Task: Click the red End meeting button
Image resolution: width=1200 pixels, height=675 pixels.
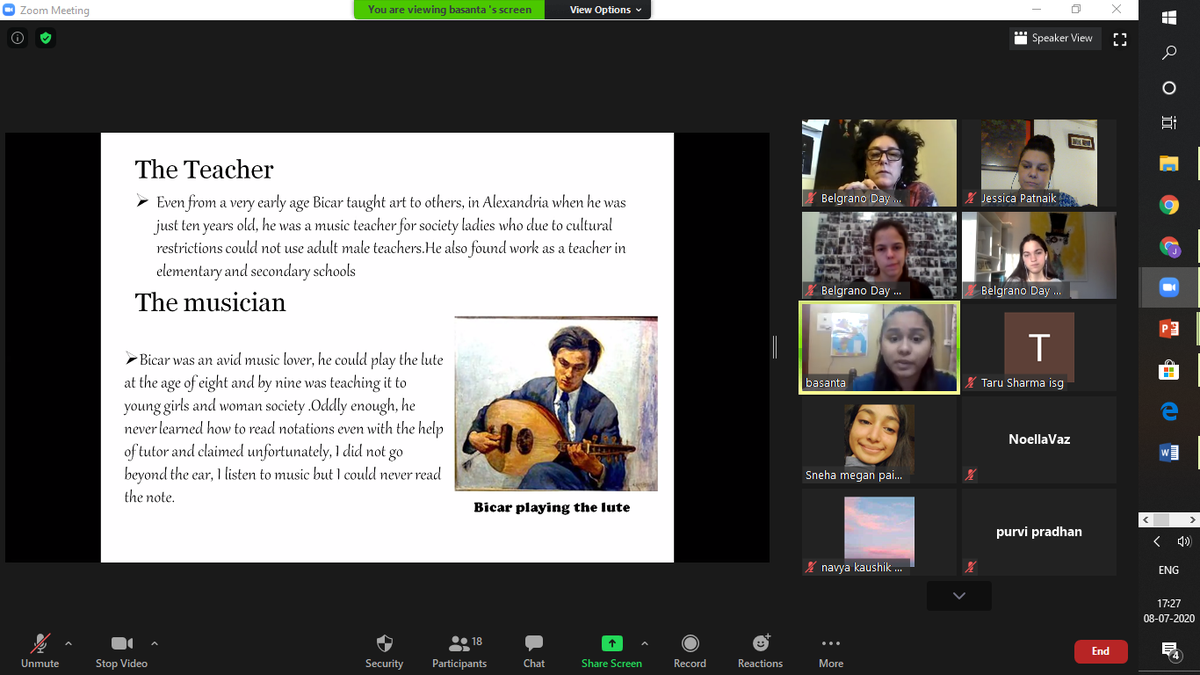Action: click(x=1100, y=651)
